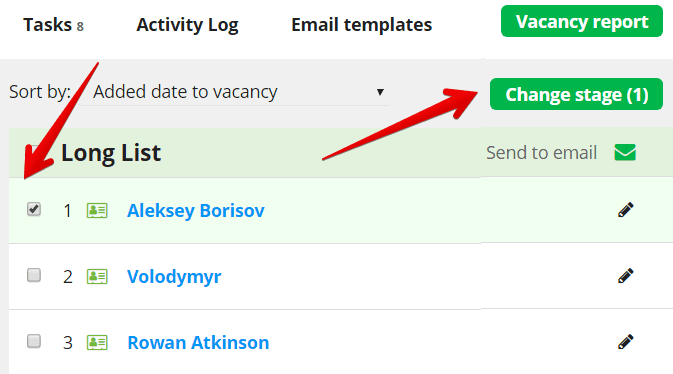Open the Sort by dropdown
The height and width of the screenshot is (374, 673).
235,92
